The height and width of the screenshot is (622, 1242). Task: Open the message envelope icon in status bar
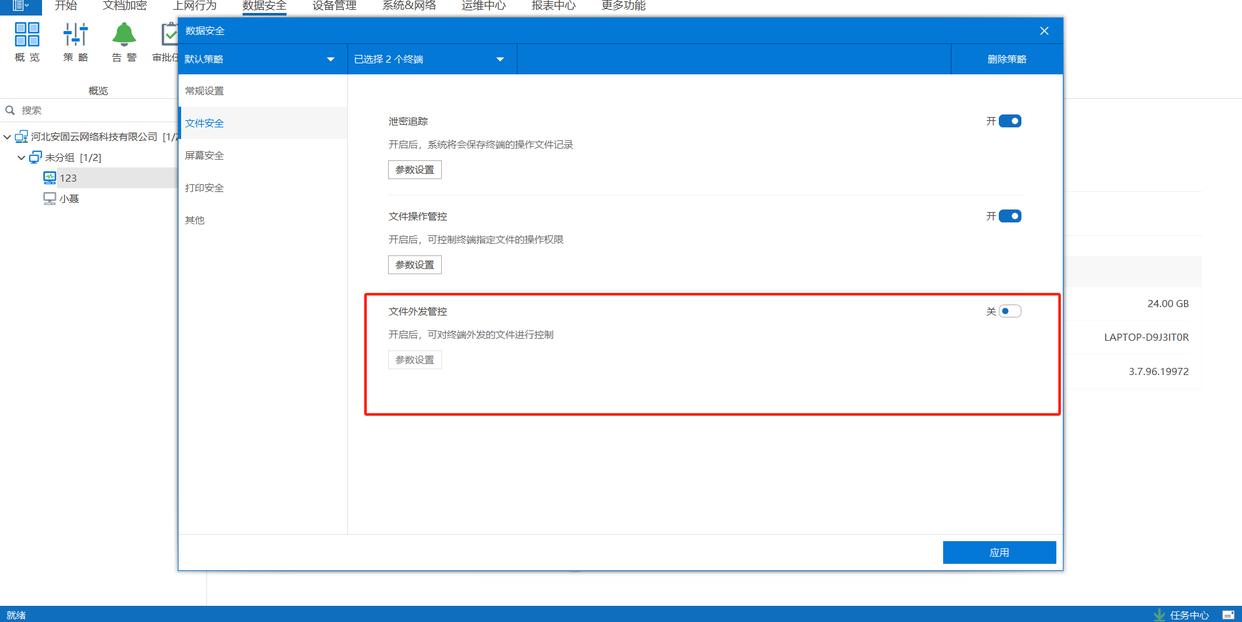click(x=1228, y=615)
